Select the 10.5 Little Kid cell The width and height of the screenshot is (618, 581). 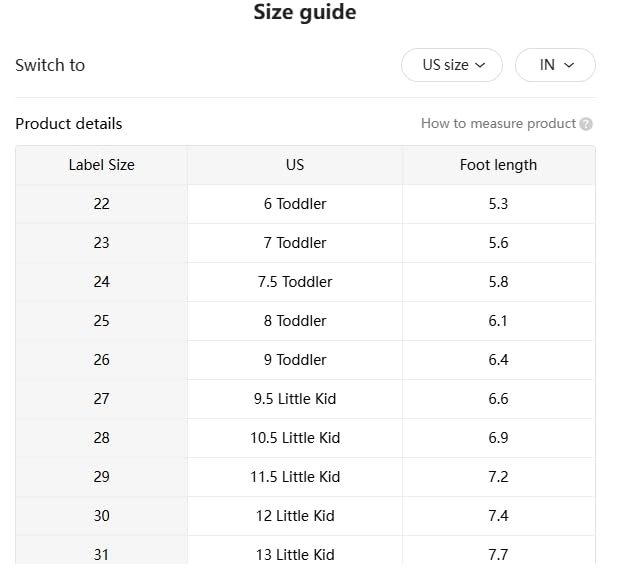(295, 438)
